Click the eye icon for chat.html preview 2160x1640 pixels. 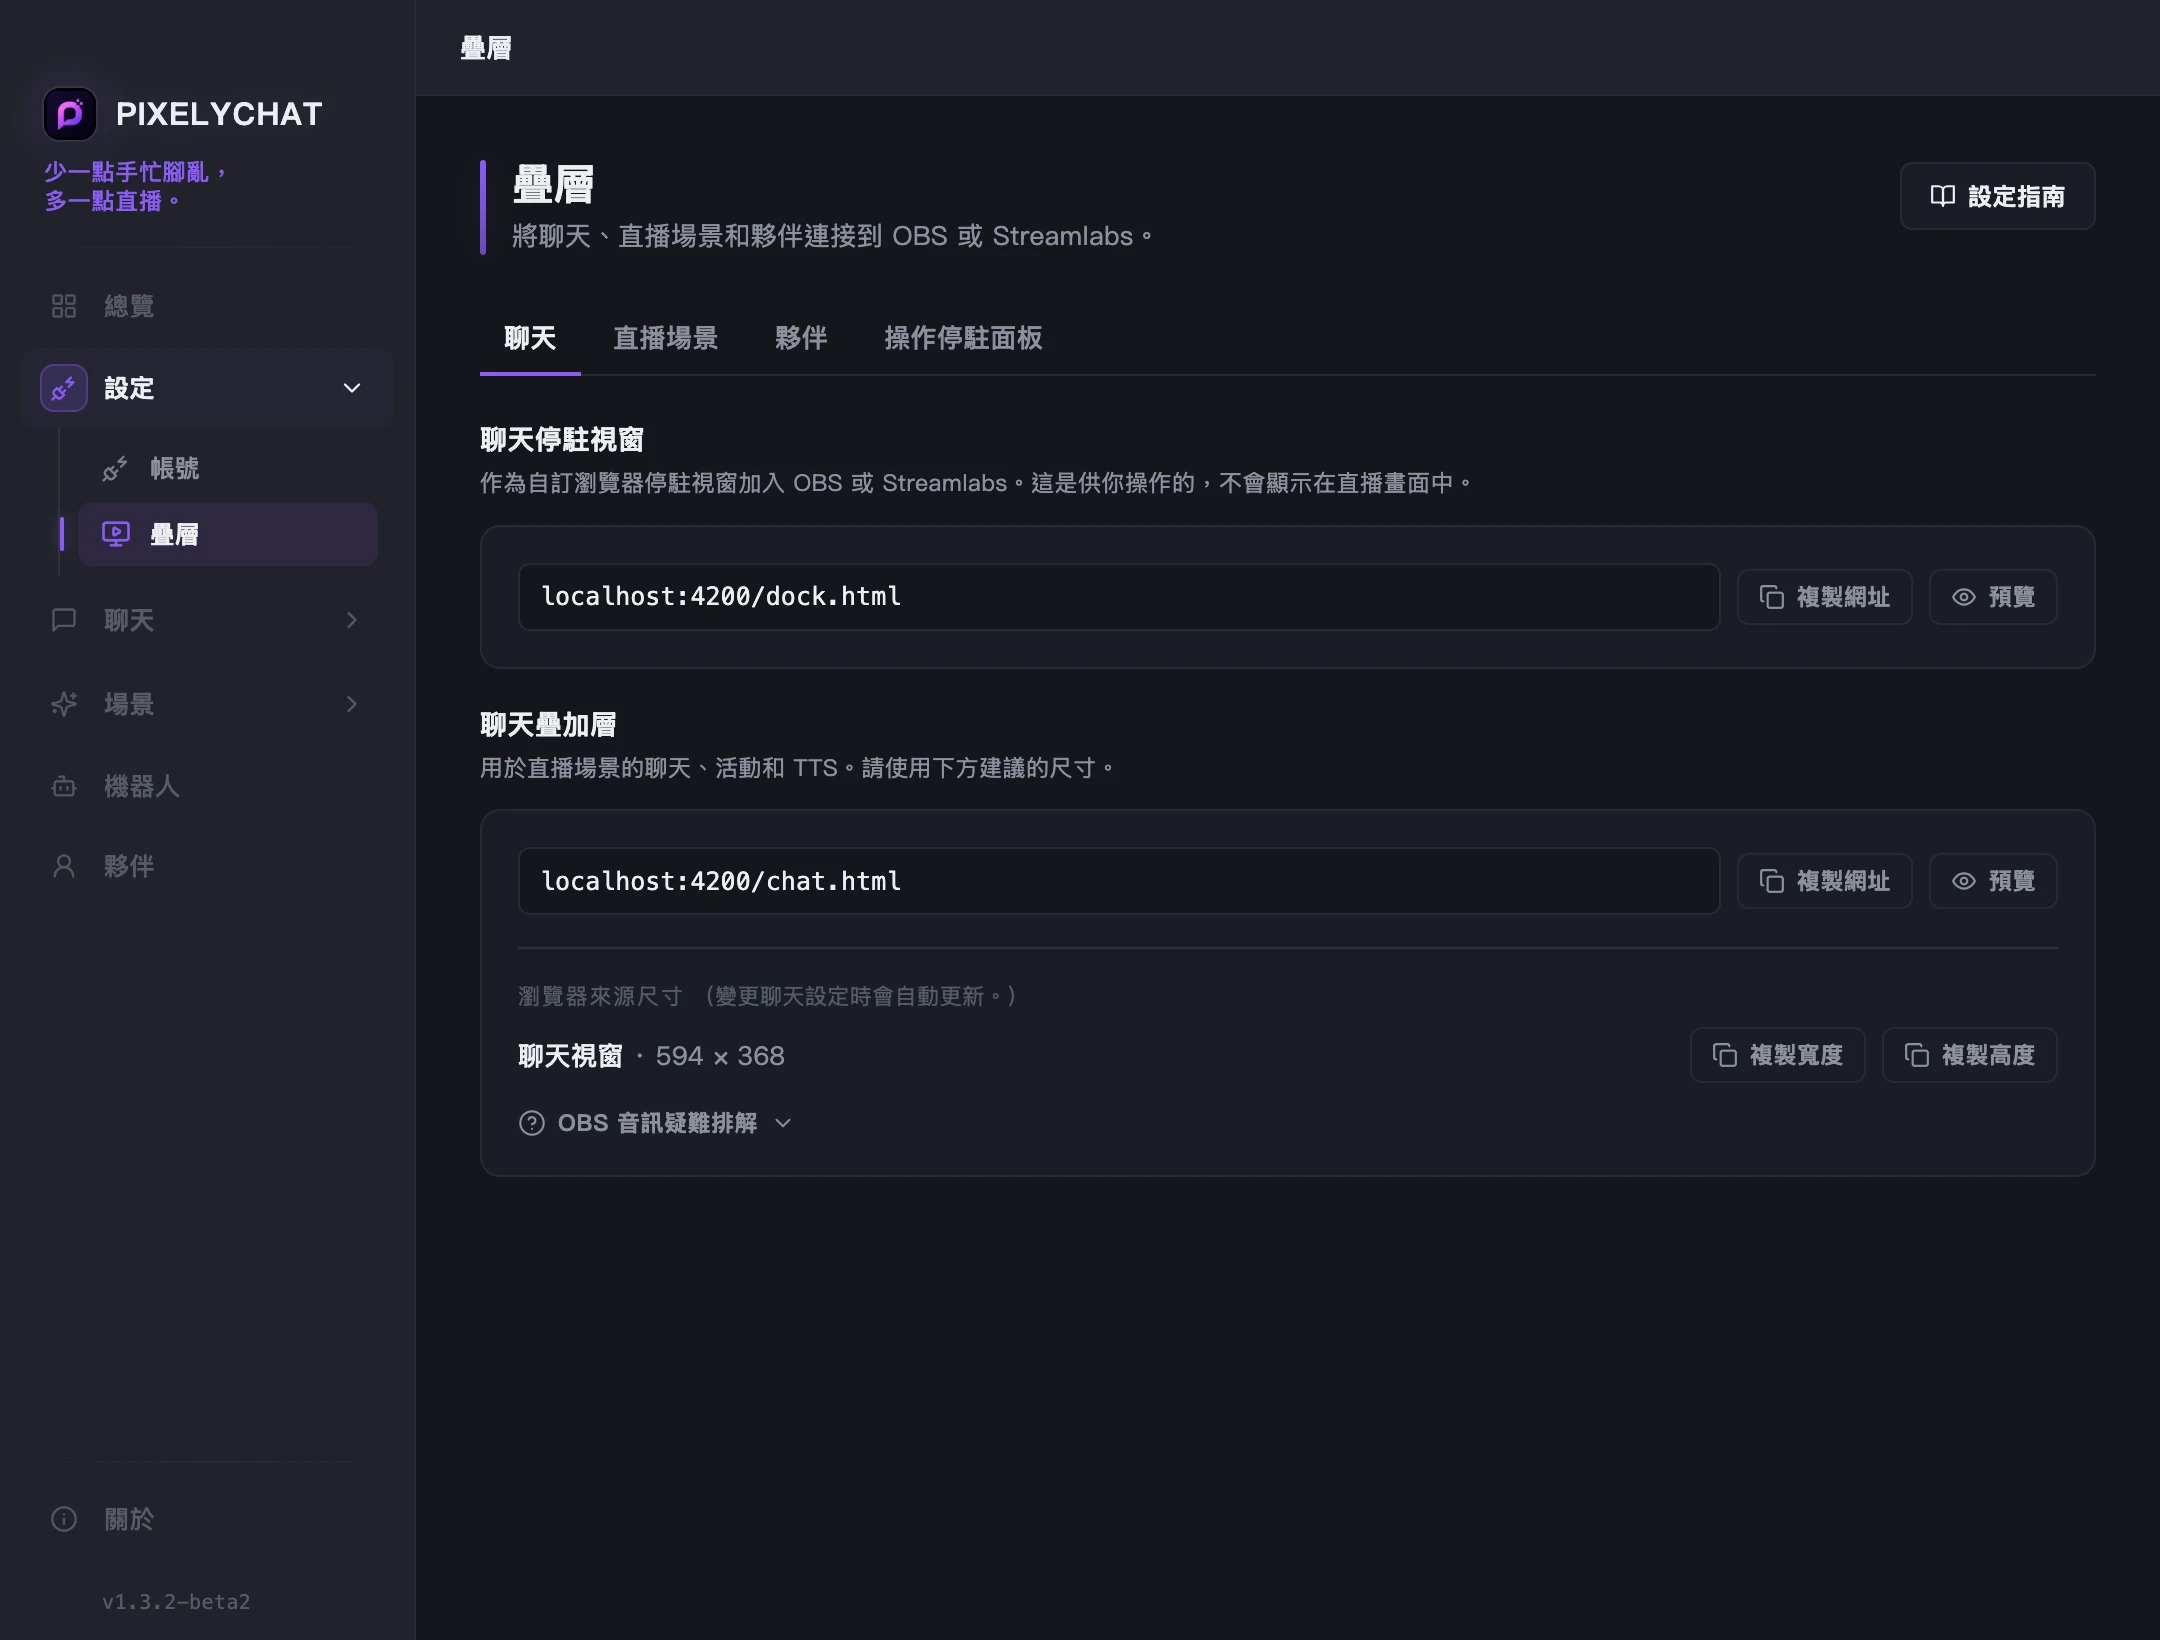(x=1964, y=881)
